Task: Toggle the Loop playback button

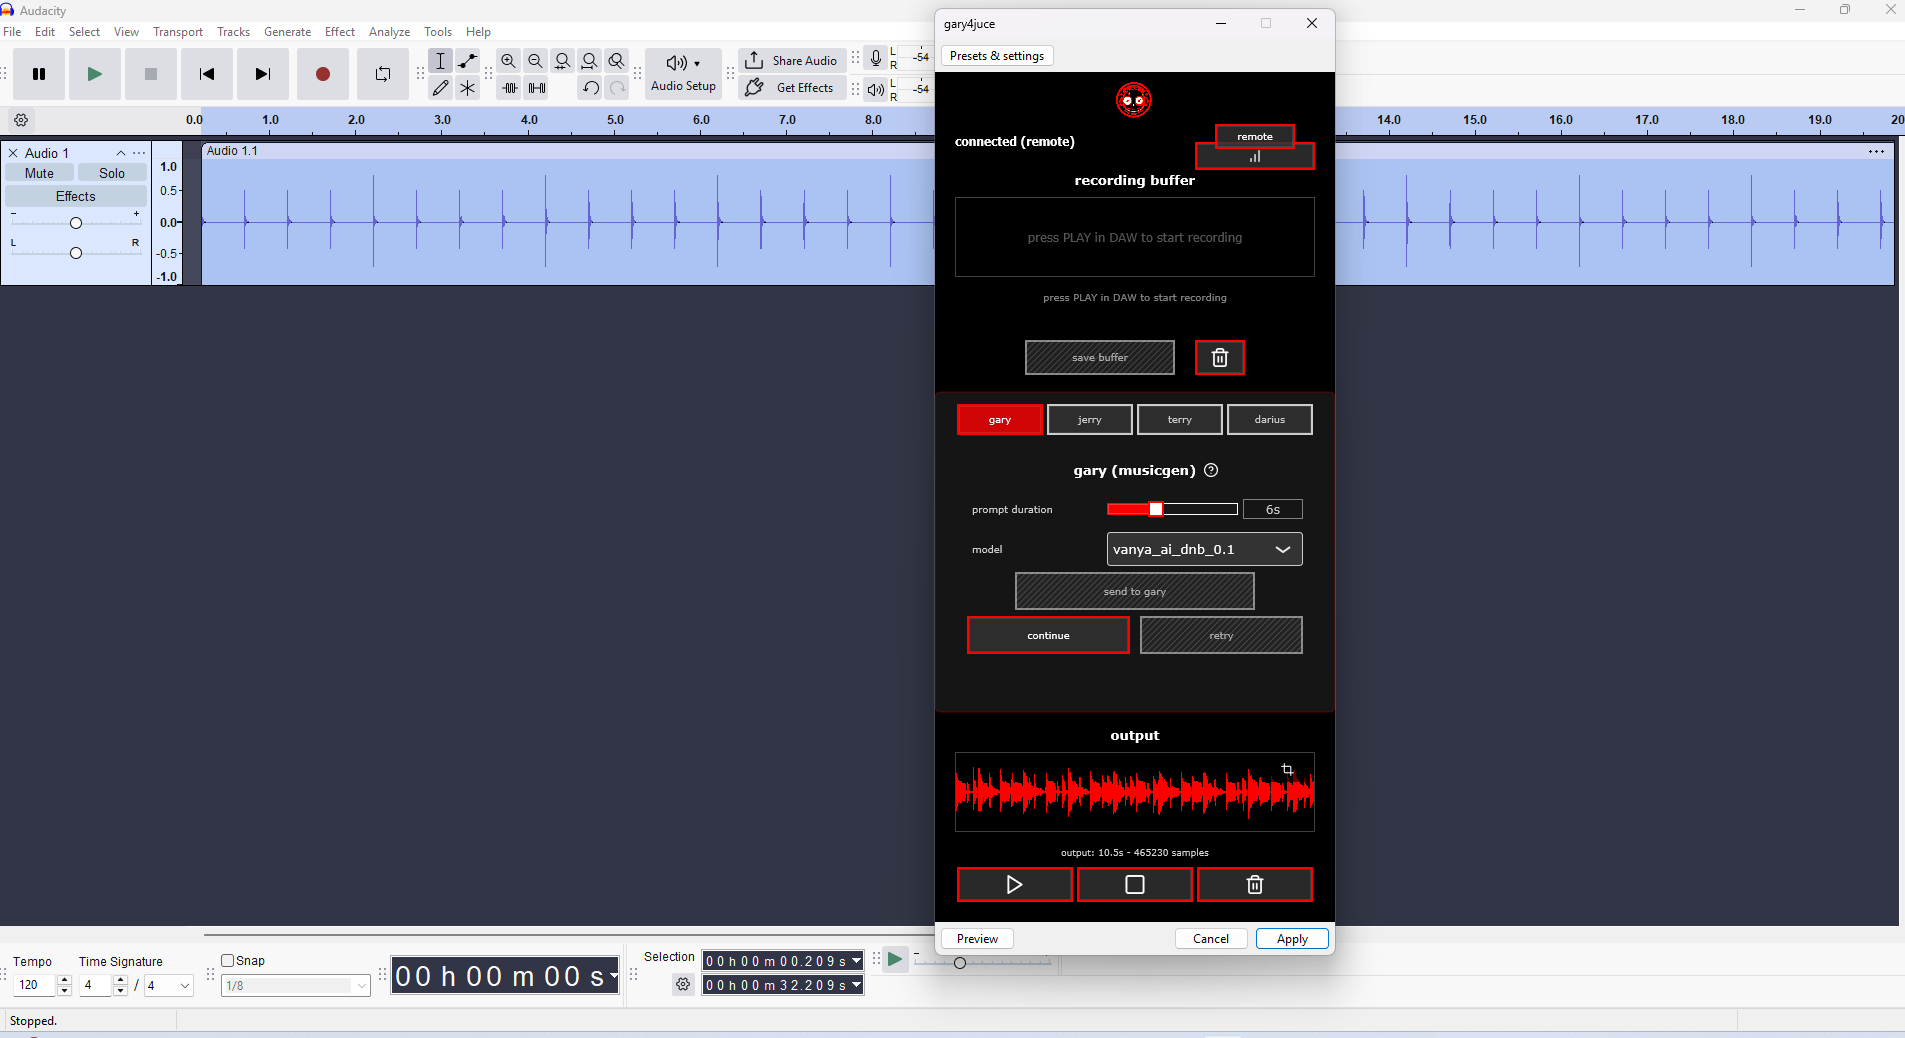Action: coord(383,74)
